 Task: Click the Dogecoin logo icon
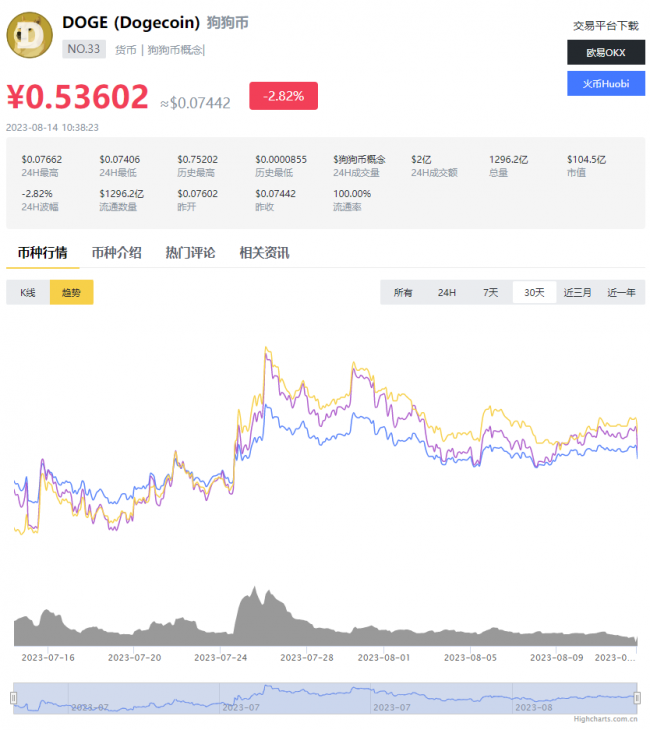pyautogui.click(x=29, y=35)
